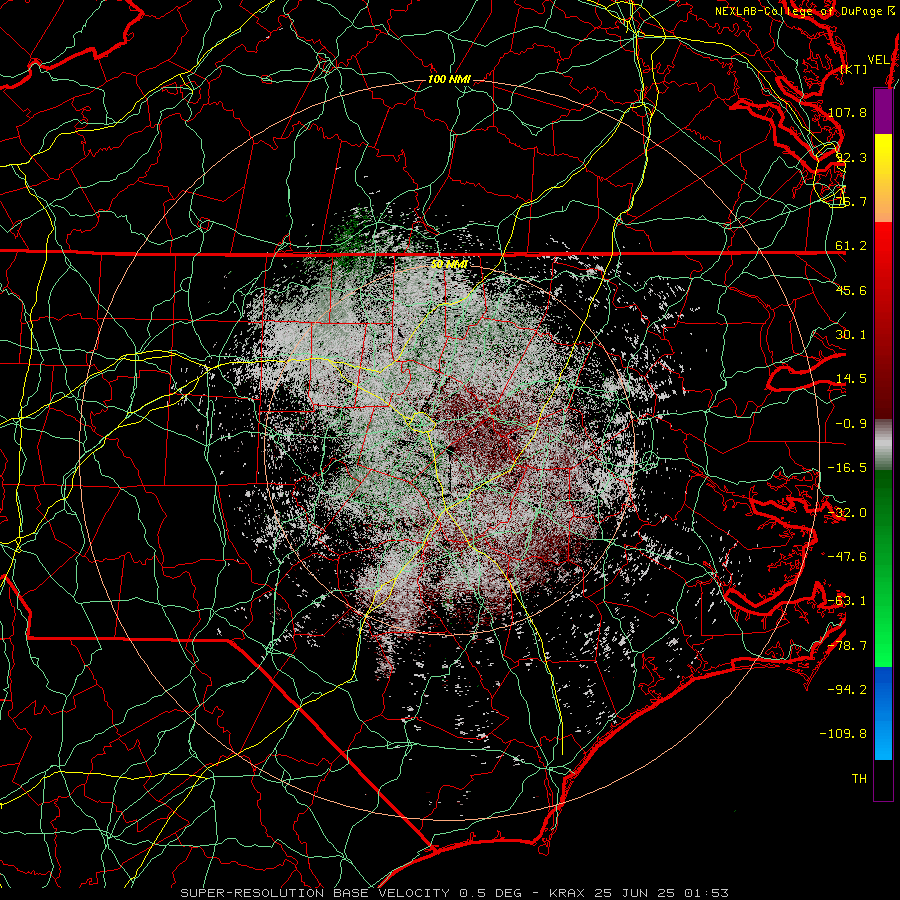Viewport: 900px width, 900px height.
Task: Select the 92.3 value on velocity scale
Action: pos(851,157)
